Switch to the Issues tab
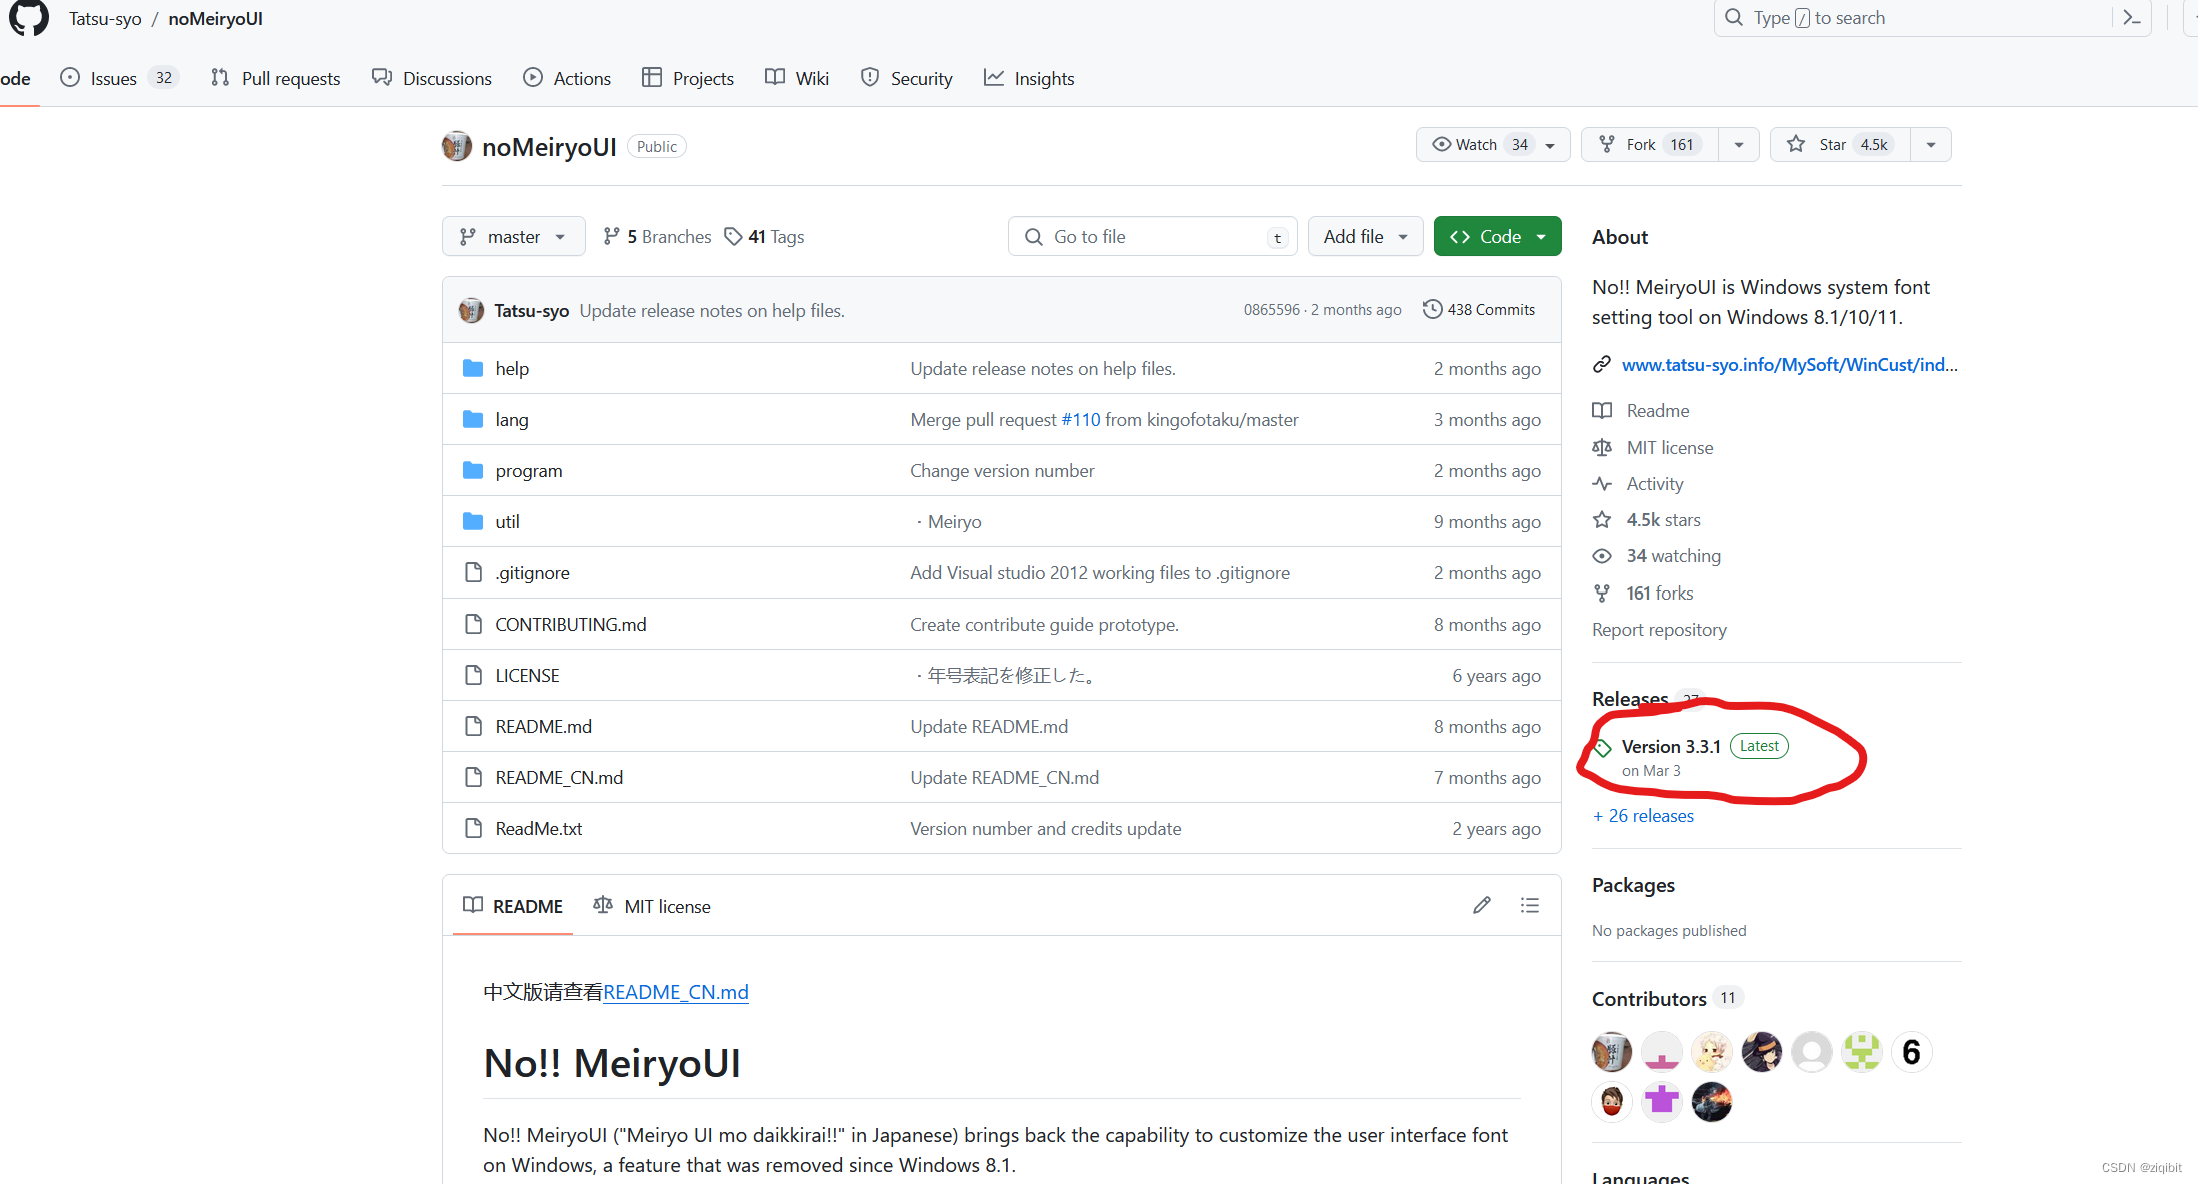The image size is (2198, 1184). (114, 78)
